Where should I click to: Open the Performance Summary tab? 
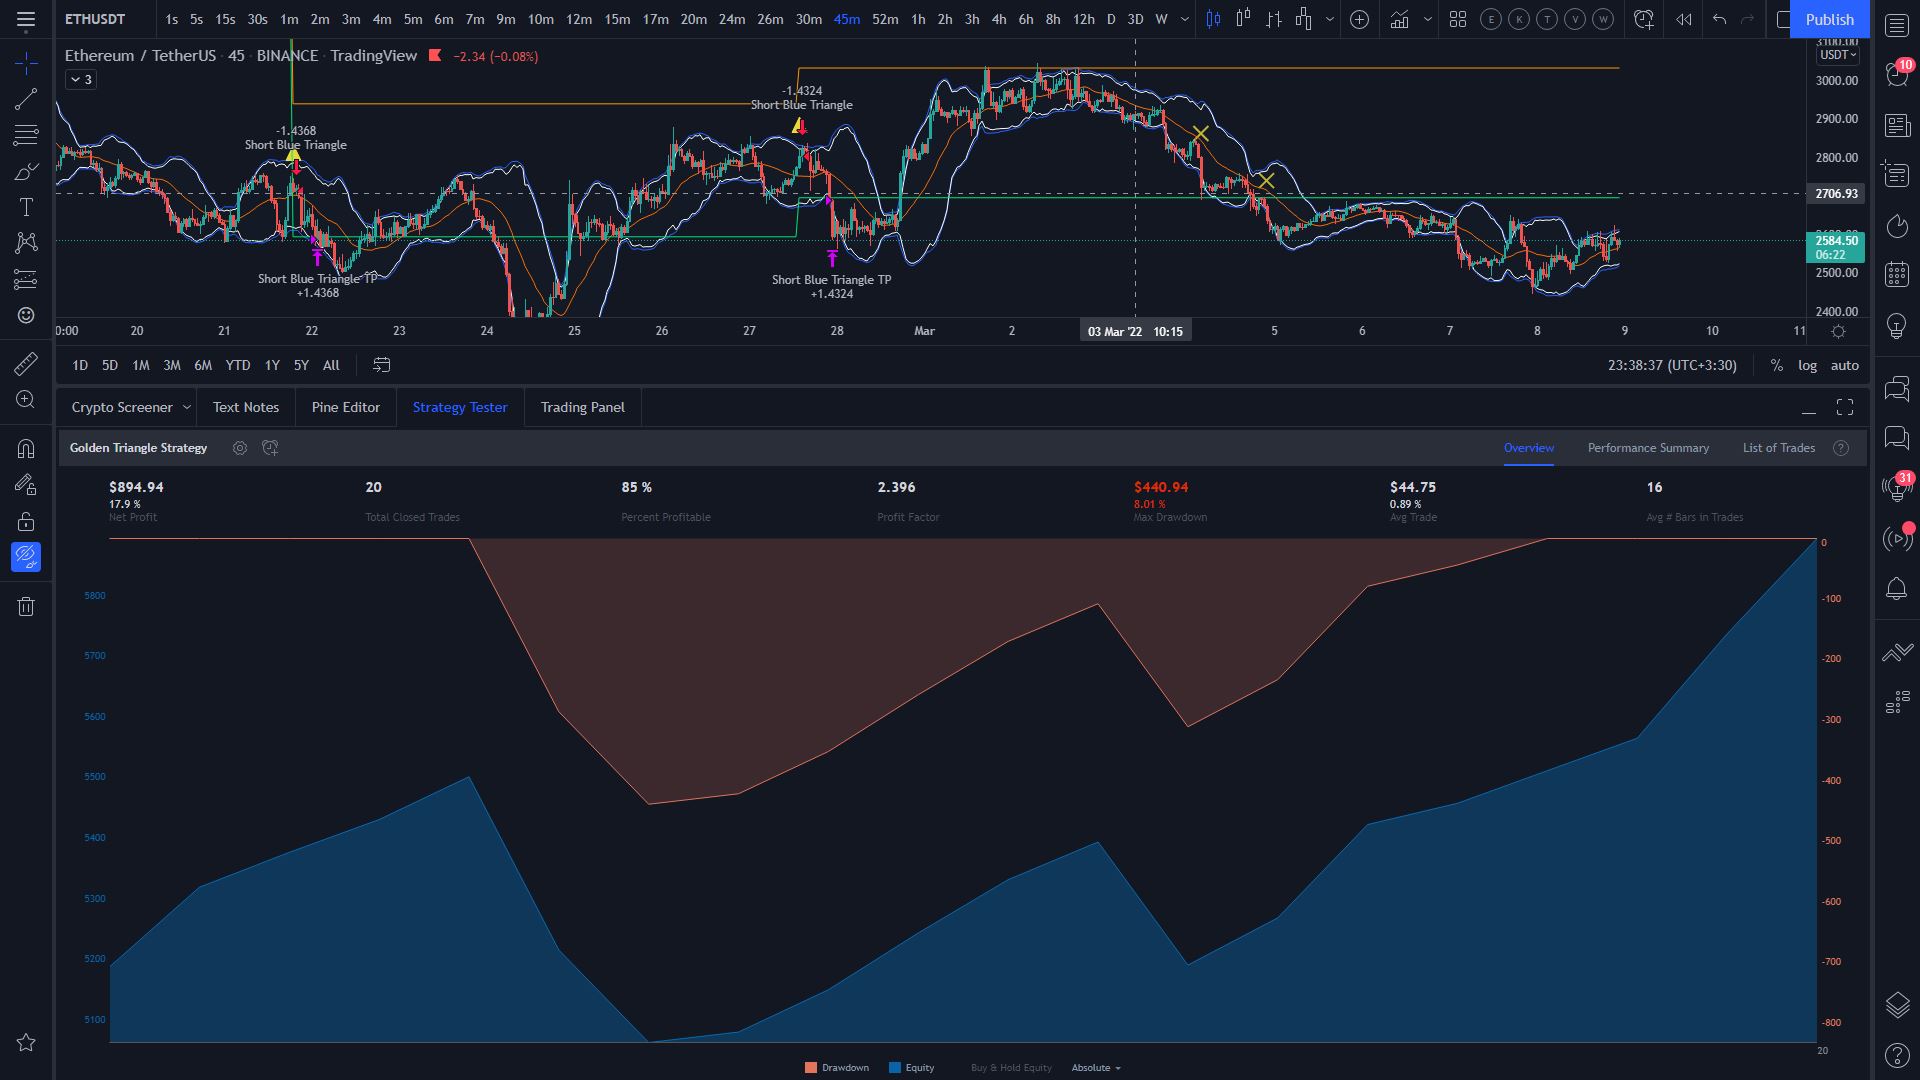point(1648,448)
